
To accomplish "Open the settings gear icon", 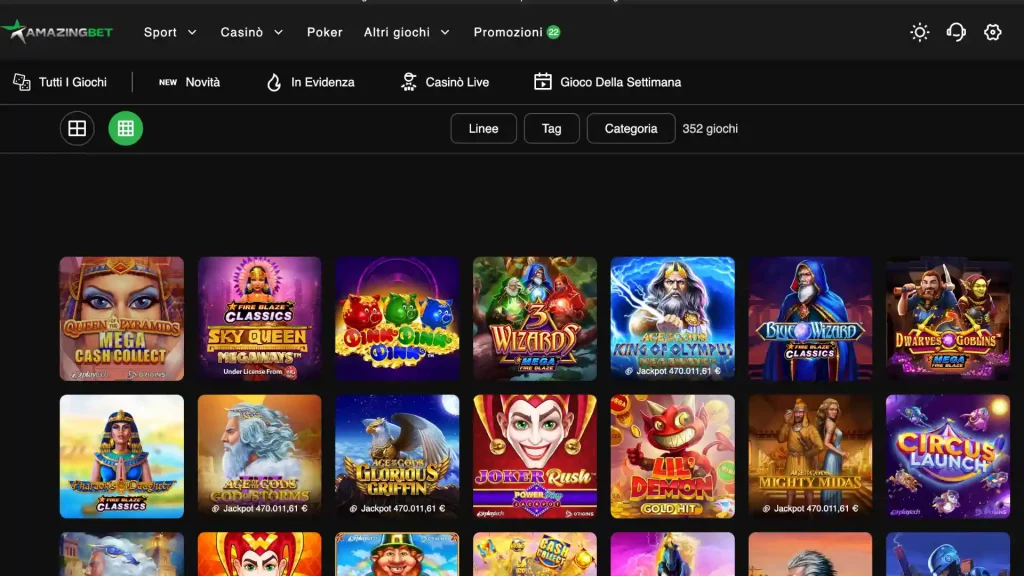I will tap(993, 32).
